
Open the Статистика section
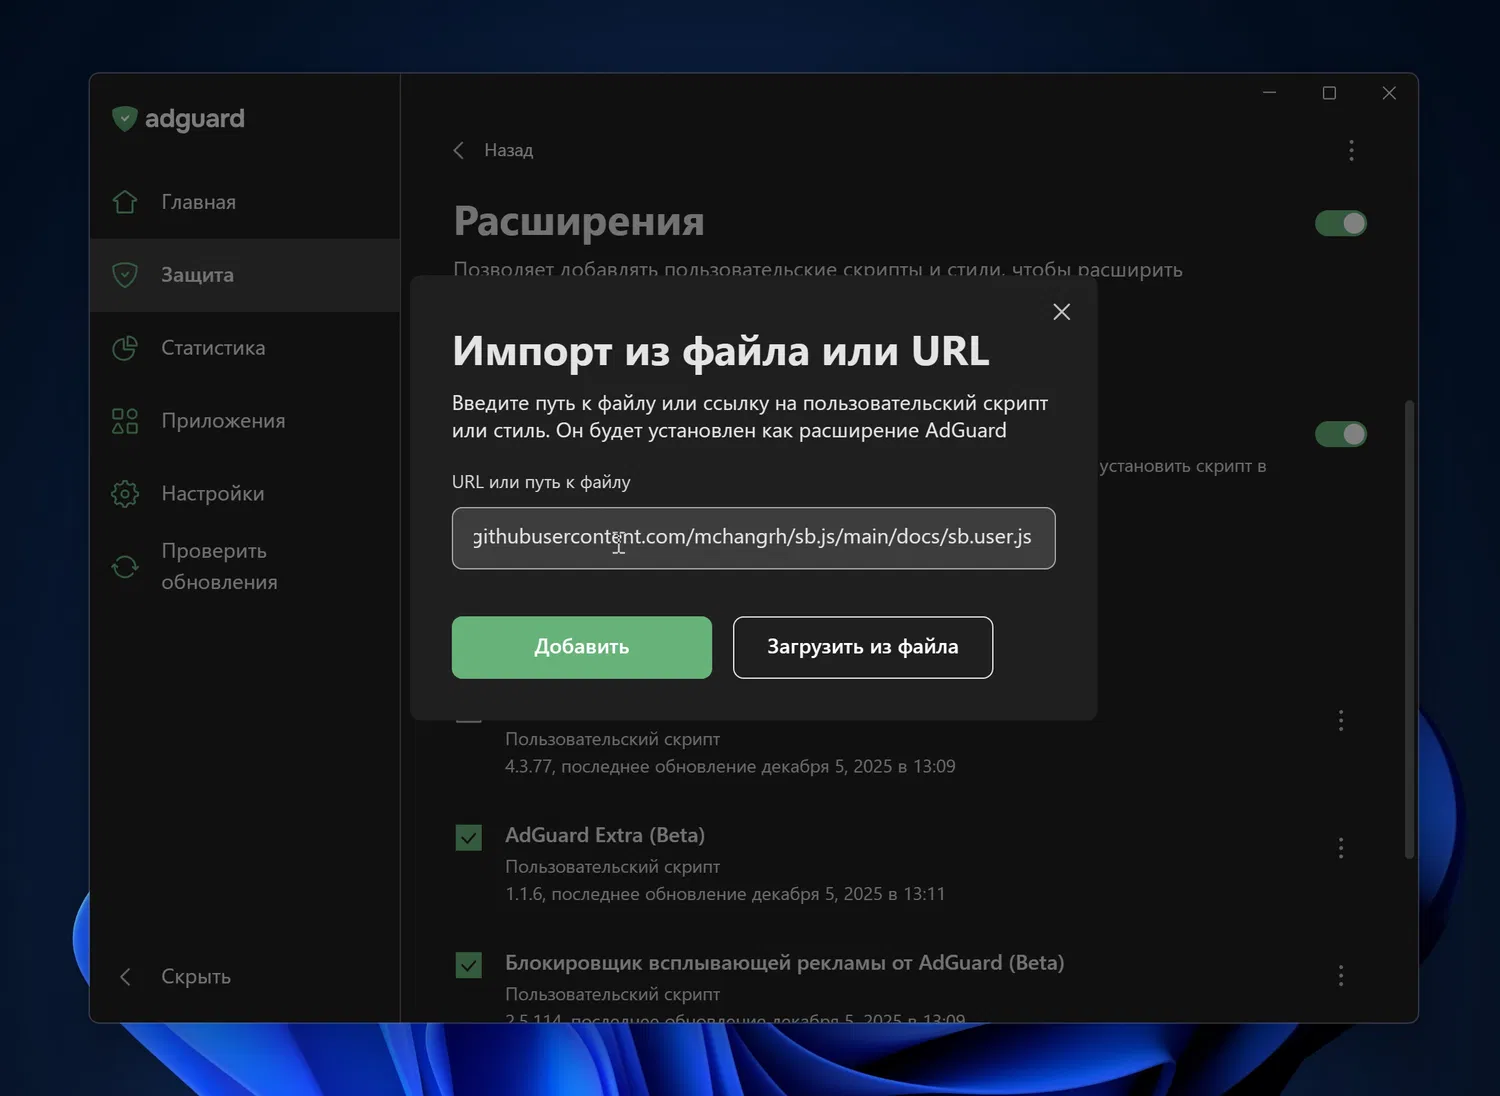[x=245, y=348]
